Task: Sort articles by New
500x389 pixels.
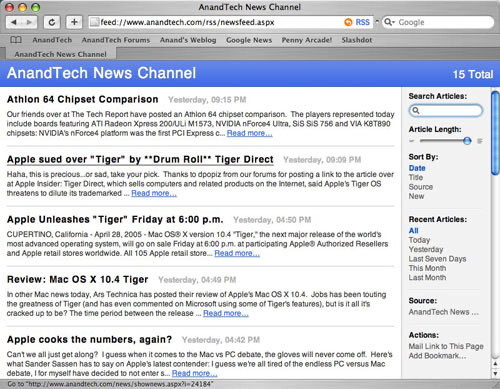Action: coord(416,196)
